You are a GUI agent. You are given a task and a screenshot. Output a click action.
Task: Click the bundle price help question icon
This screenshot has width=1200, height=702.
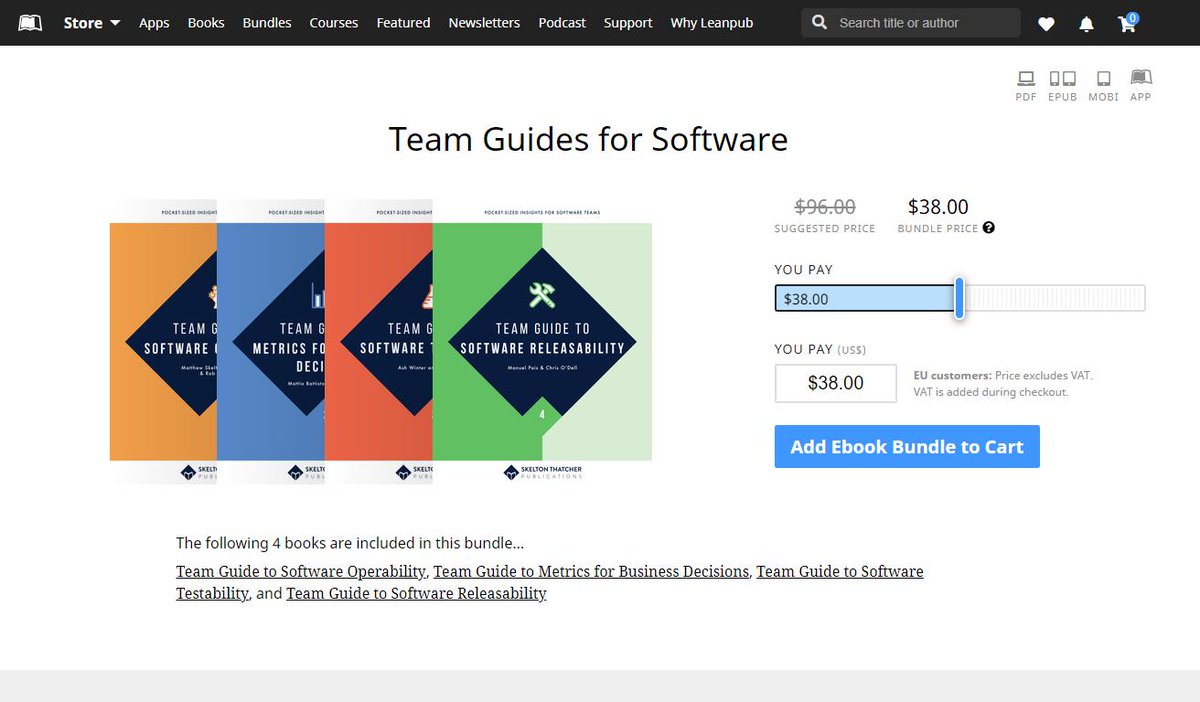pyautogui.click(x=989, y=228)
